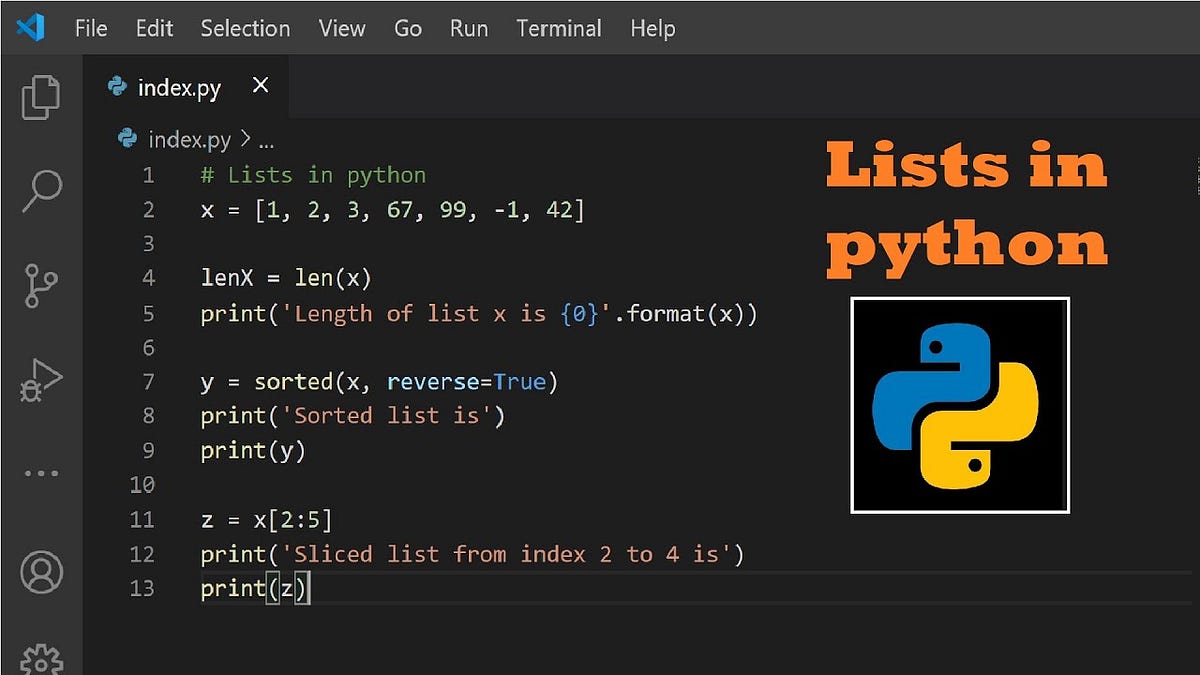Open the Manage gear icon
The width and height of the screenshot is (1200, 675).
coord(41,659)
